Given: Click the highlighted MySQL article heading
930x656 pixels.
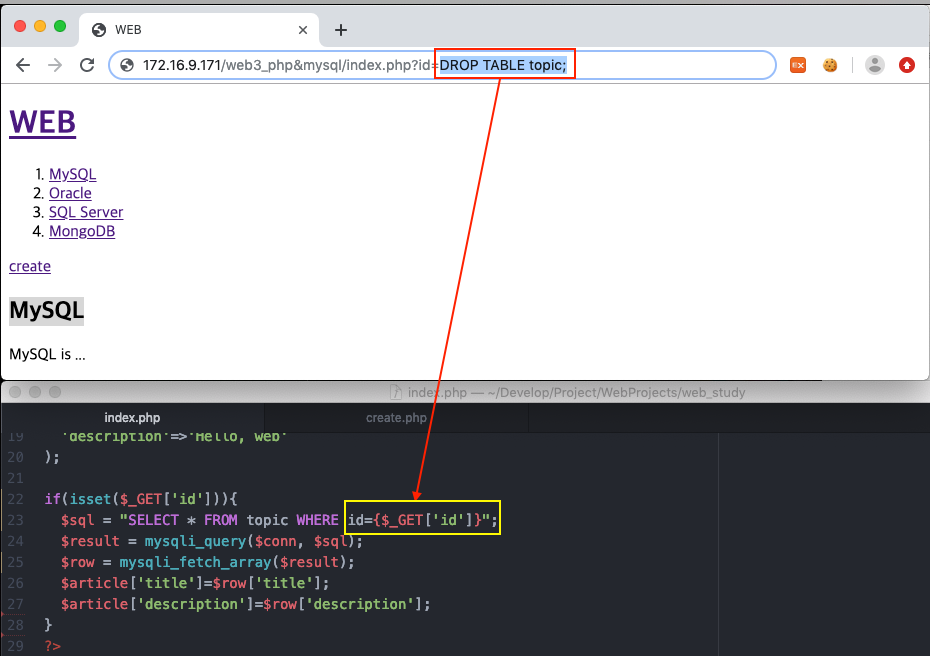Looking at the screenshot, I should [x=47, y=311].
